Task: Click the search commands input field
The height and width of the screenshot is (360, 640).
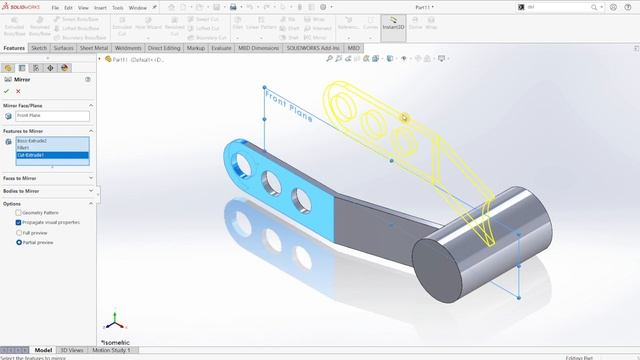Action: (x=558, y=7)
